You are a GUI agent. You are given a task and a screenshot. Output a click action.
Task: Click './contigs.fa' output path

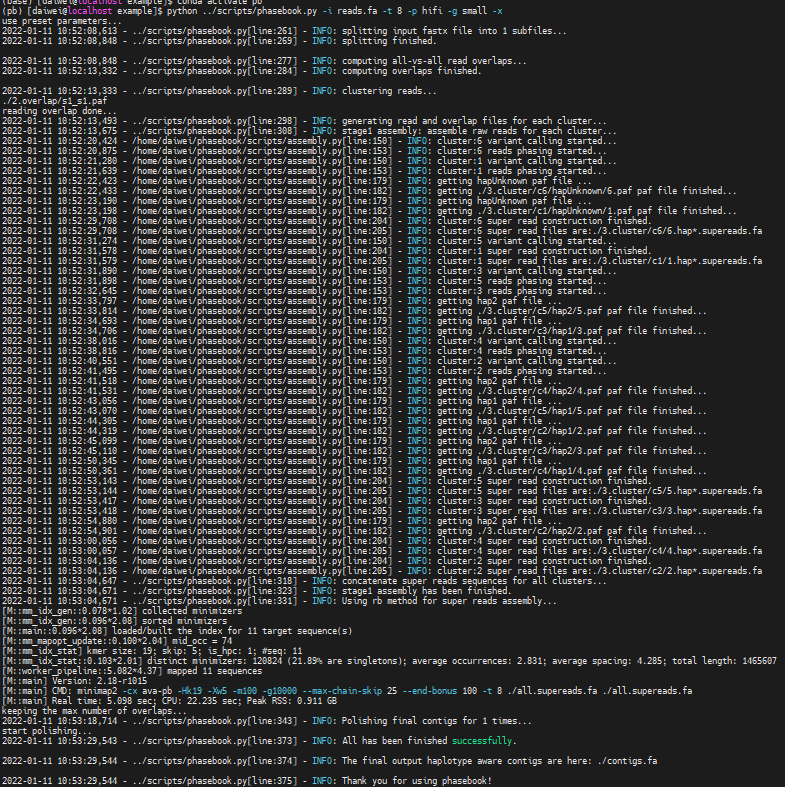tap(627, 761)
